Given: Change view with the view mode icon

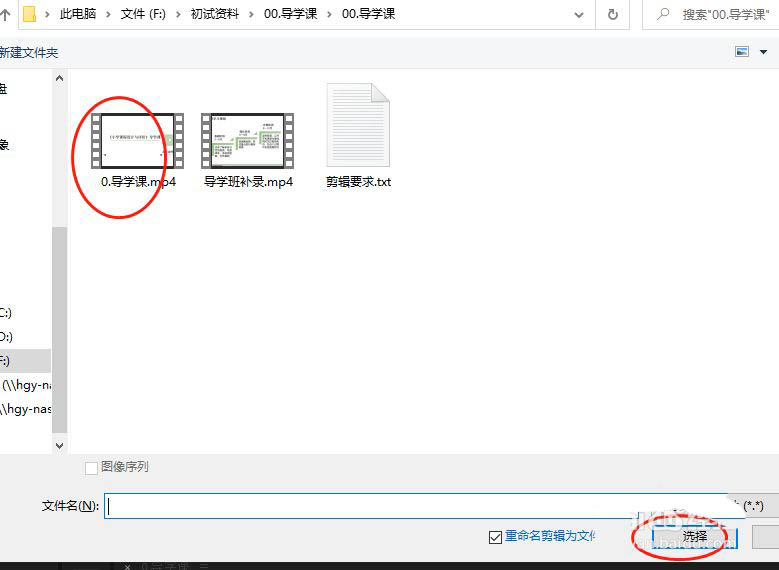Looking at the screenshot, I should coord(742,52).
